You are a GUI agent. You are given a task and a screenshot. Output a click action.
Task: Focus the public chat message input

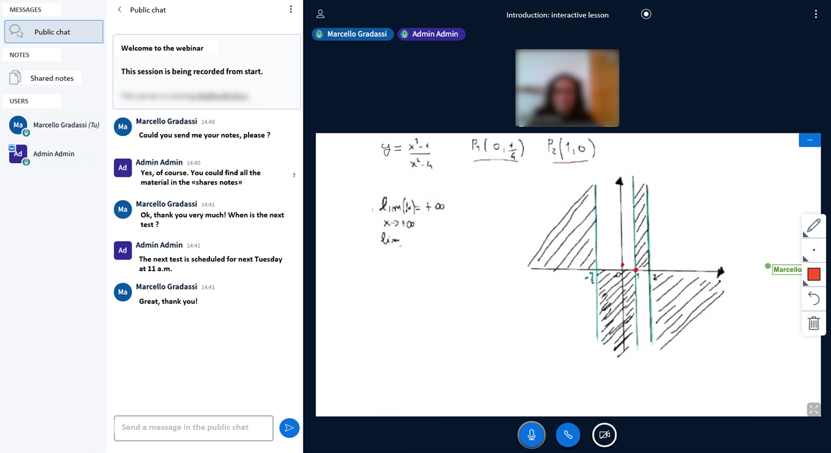pyautogui.click(x=193, y=428)
